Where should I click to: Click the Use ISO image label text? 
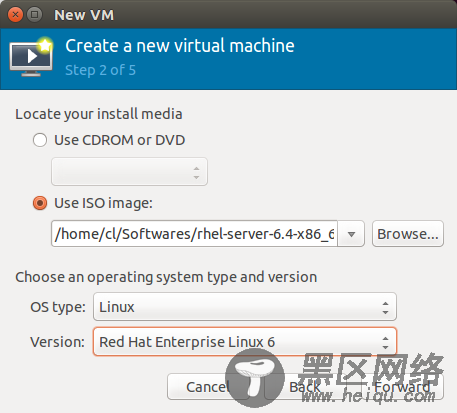click(103, 203)
